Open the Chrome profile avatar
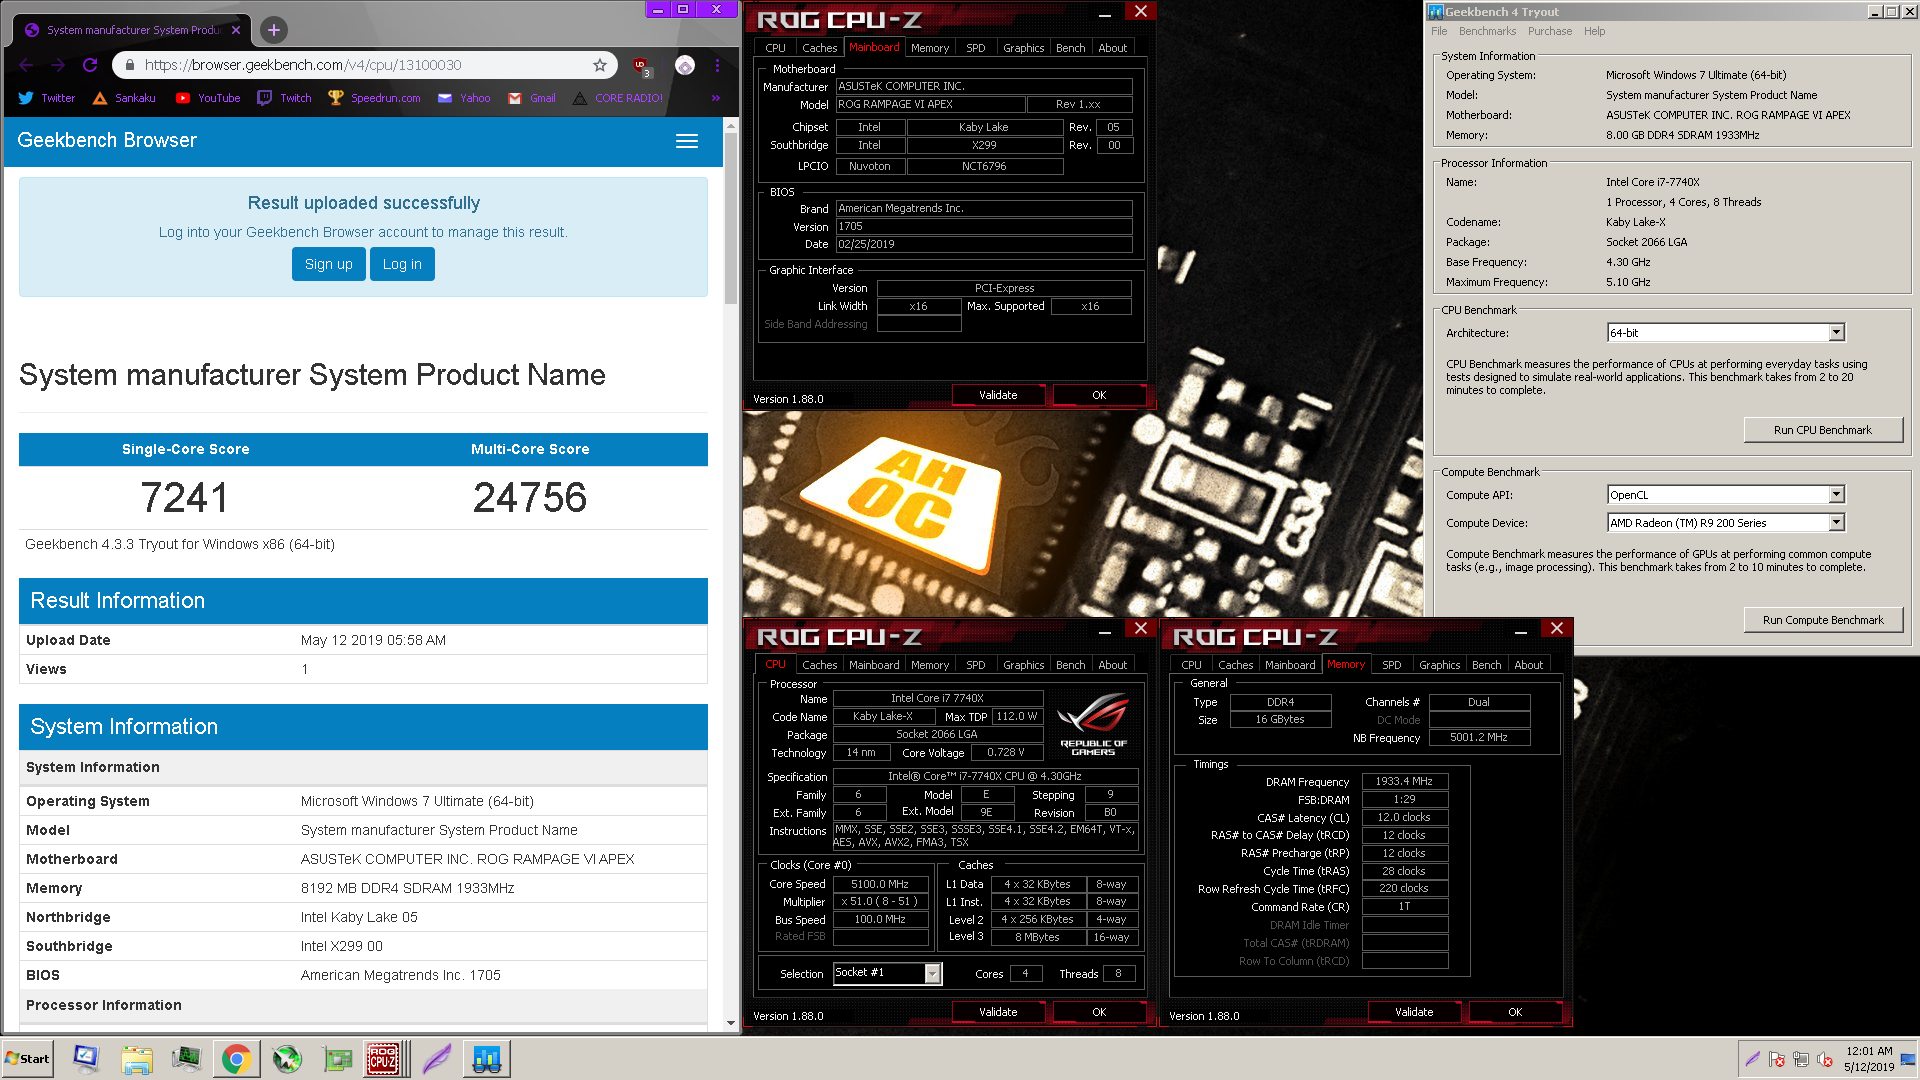This screenshot has height=1080, width=1920. coord(685,65)
